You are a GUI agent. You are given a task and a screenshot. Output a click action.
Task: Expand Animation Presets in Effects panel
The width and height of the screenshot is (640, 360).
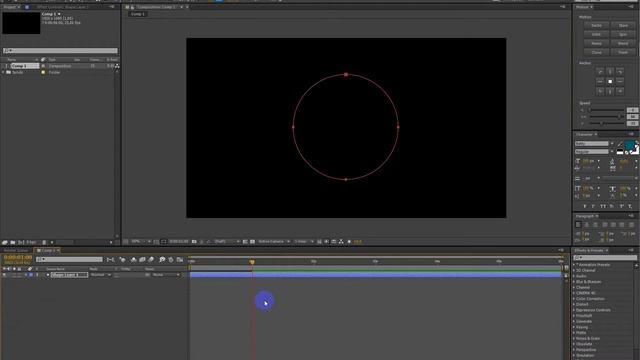pyautogui.click(x=574, y=265)
